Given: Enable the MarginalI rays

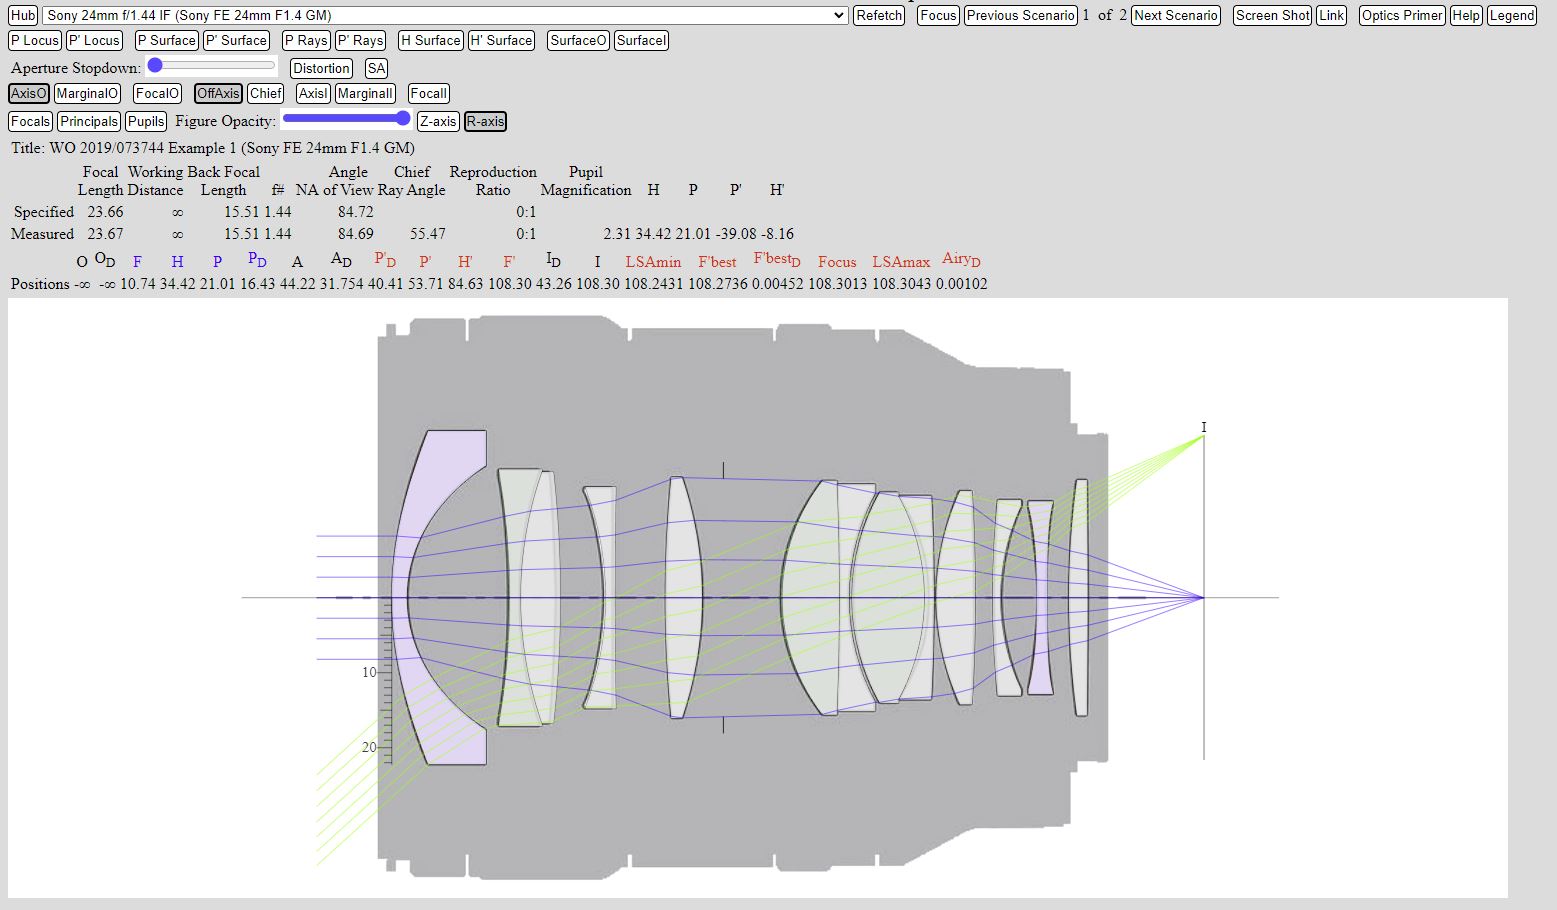Looking at the screenshot, I should (x=365, y=93).
